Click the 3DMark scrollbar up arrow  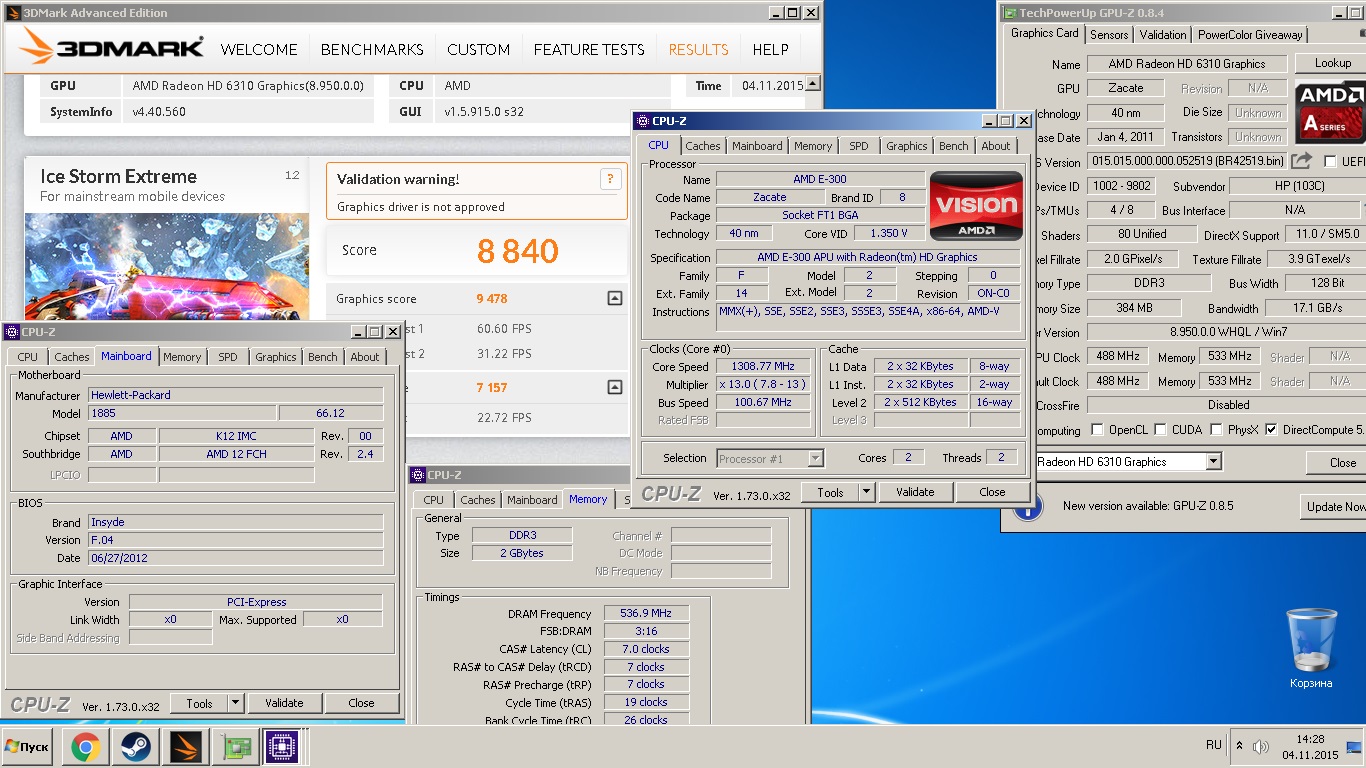812,84
